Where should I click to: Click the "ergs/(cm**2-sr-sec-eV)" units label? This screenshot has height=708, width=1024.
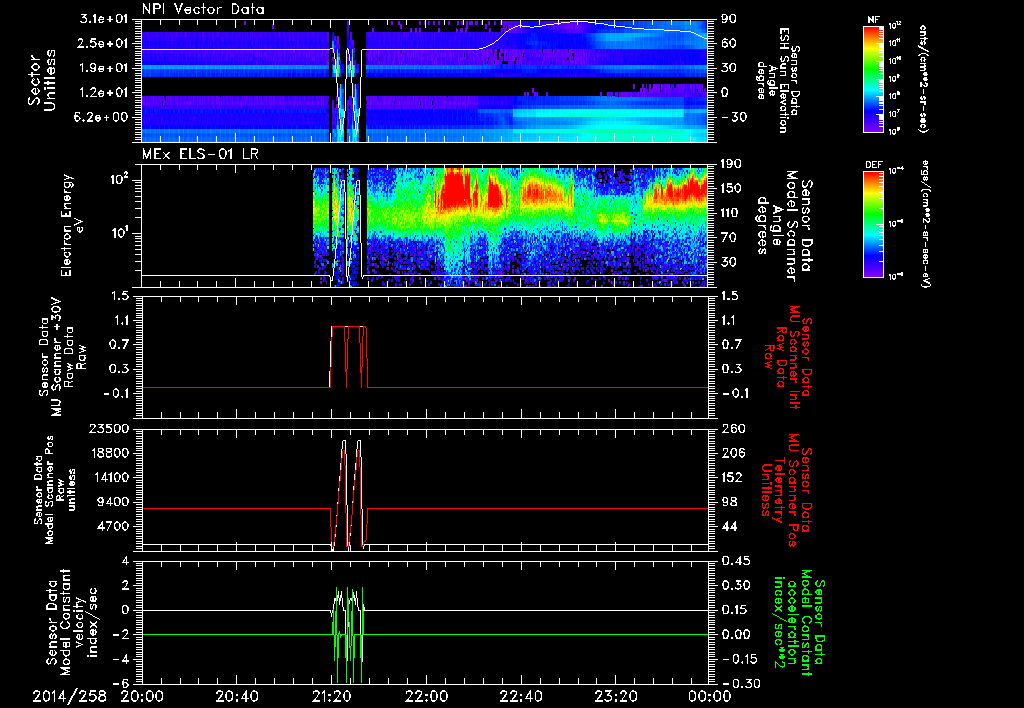(x=924, y=223)
